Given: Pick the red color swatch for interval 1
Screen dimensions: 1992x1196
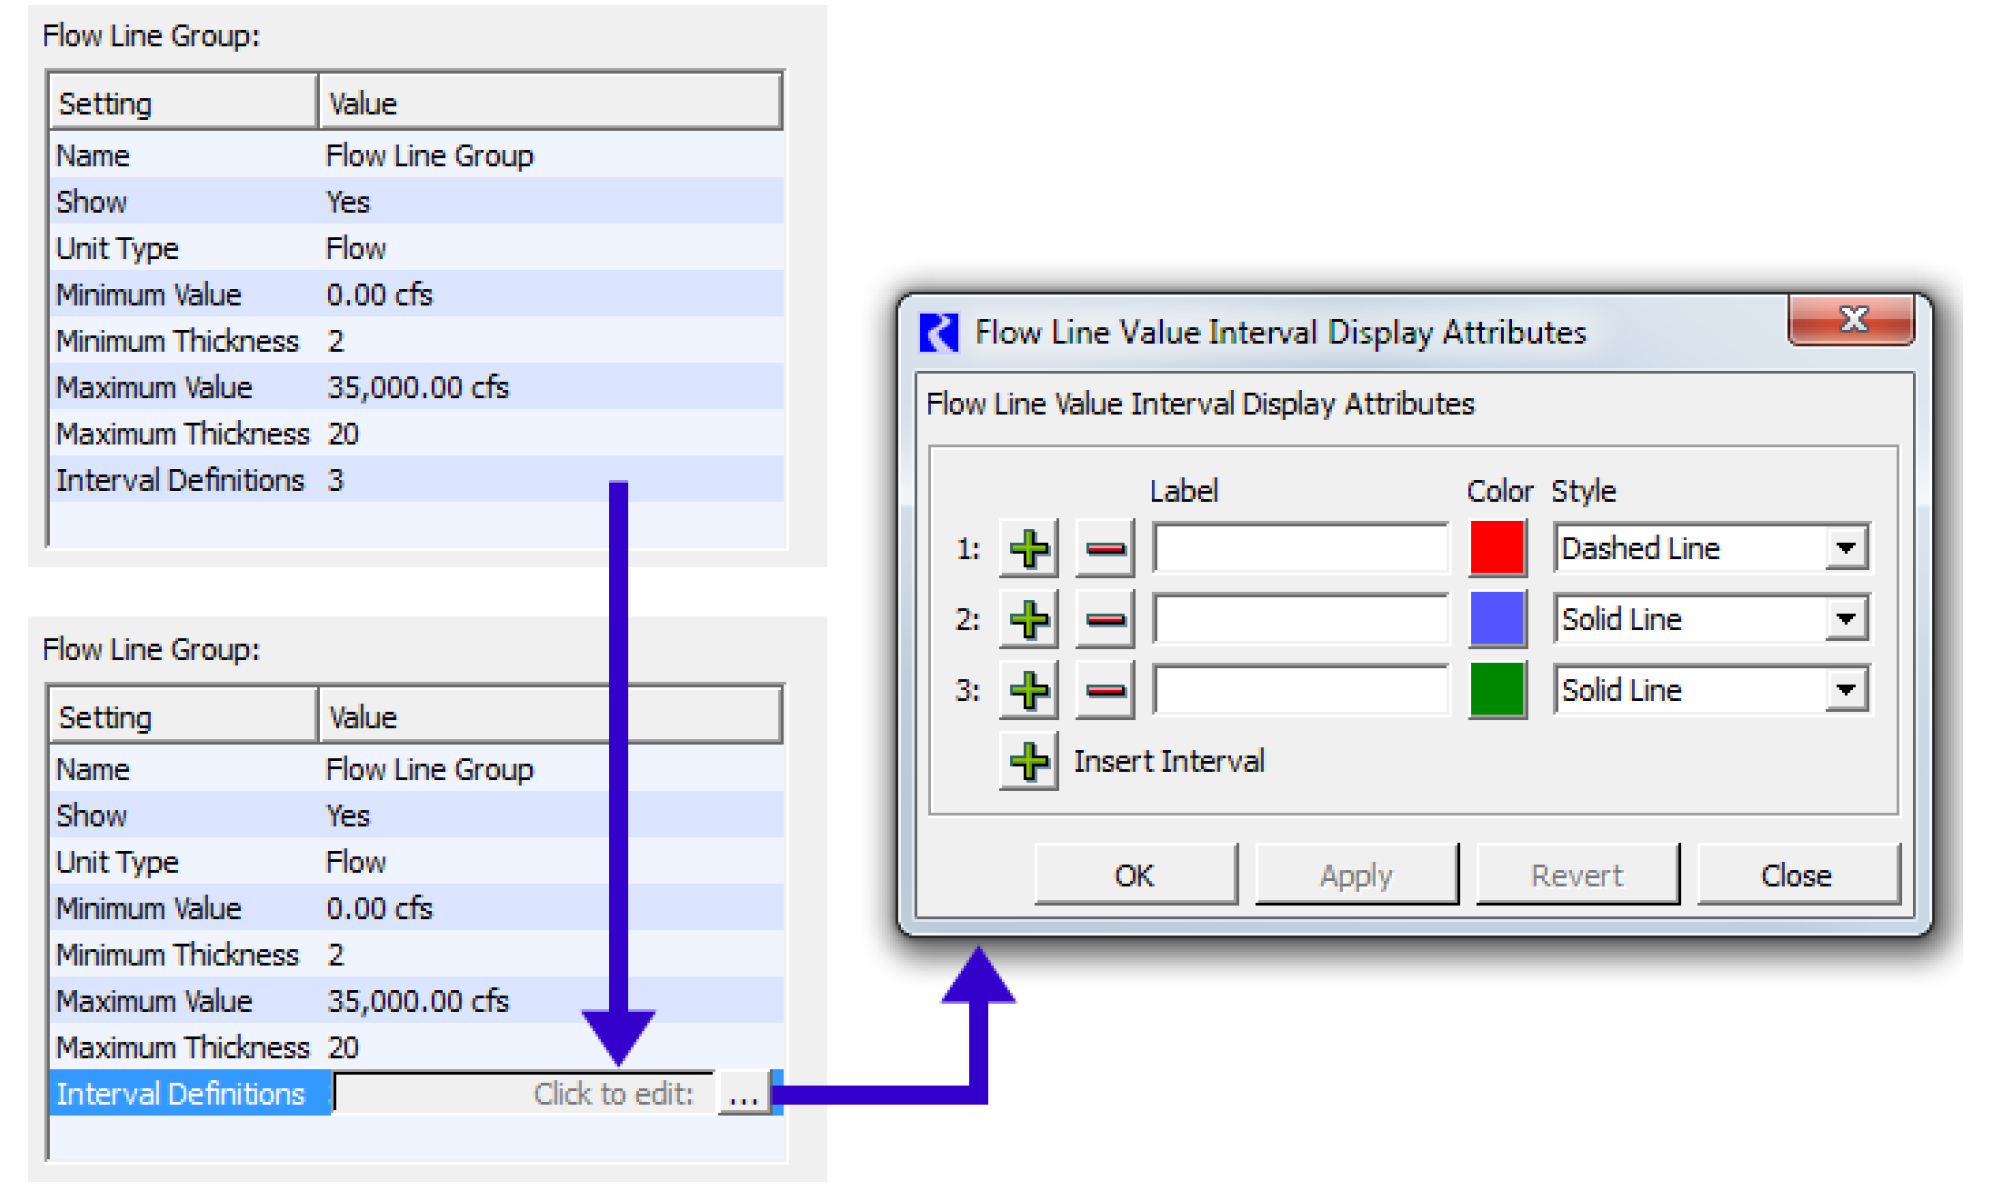Looking at the screenshot, I should [1496, 548].
